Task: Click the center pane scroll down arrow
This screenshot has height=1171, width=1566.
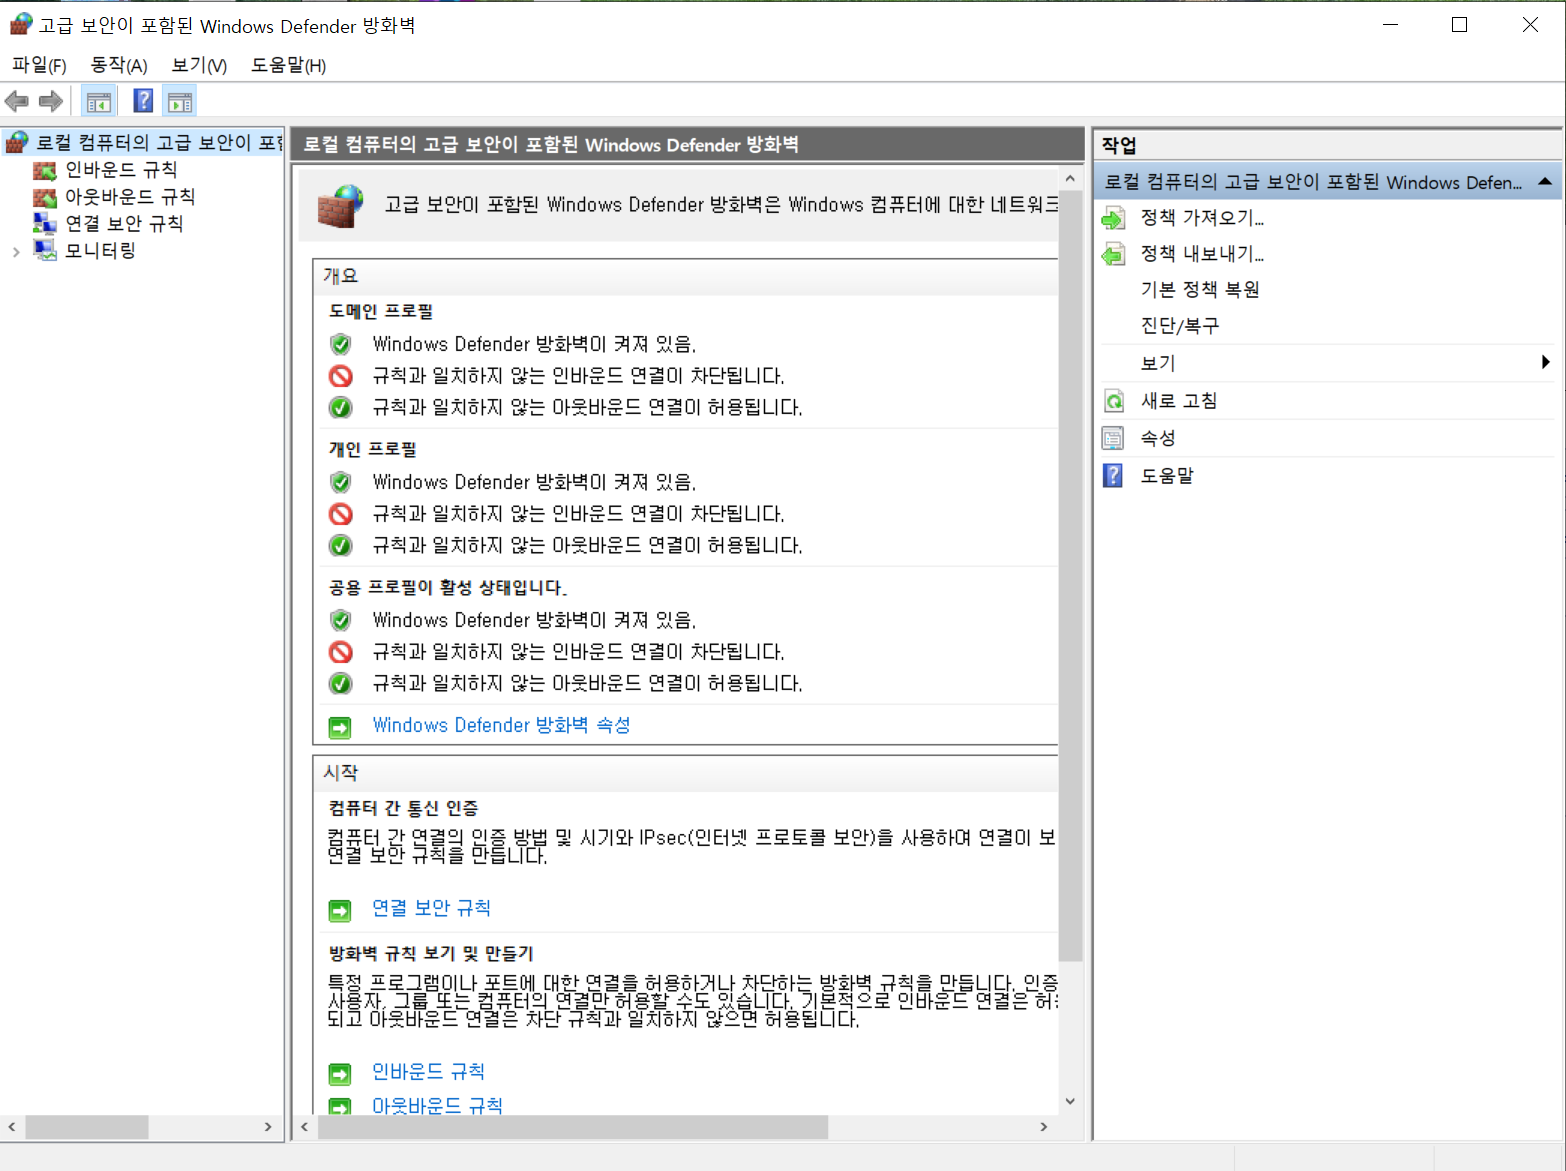Action: click(1070, 1101)
